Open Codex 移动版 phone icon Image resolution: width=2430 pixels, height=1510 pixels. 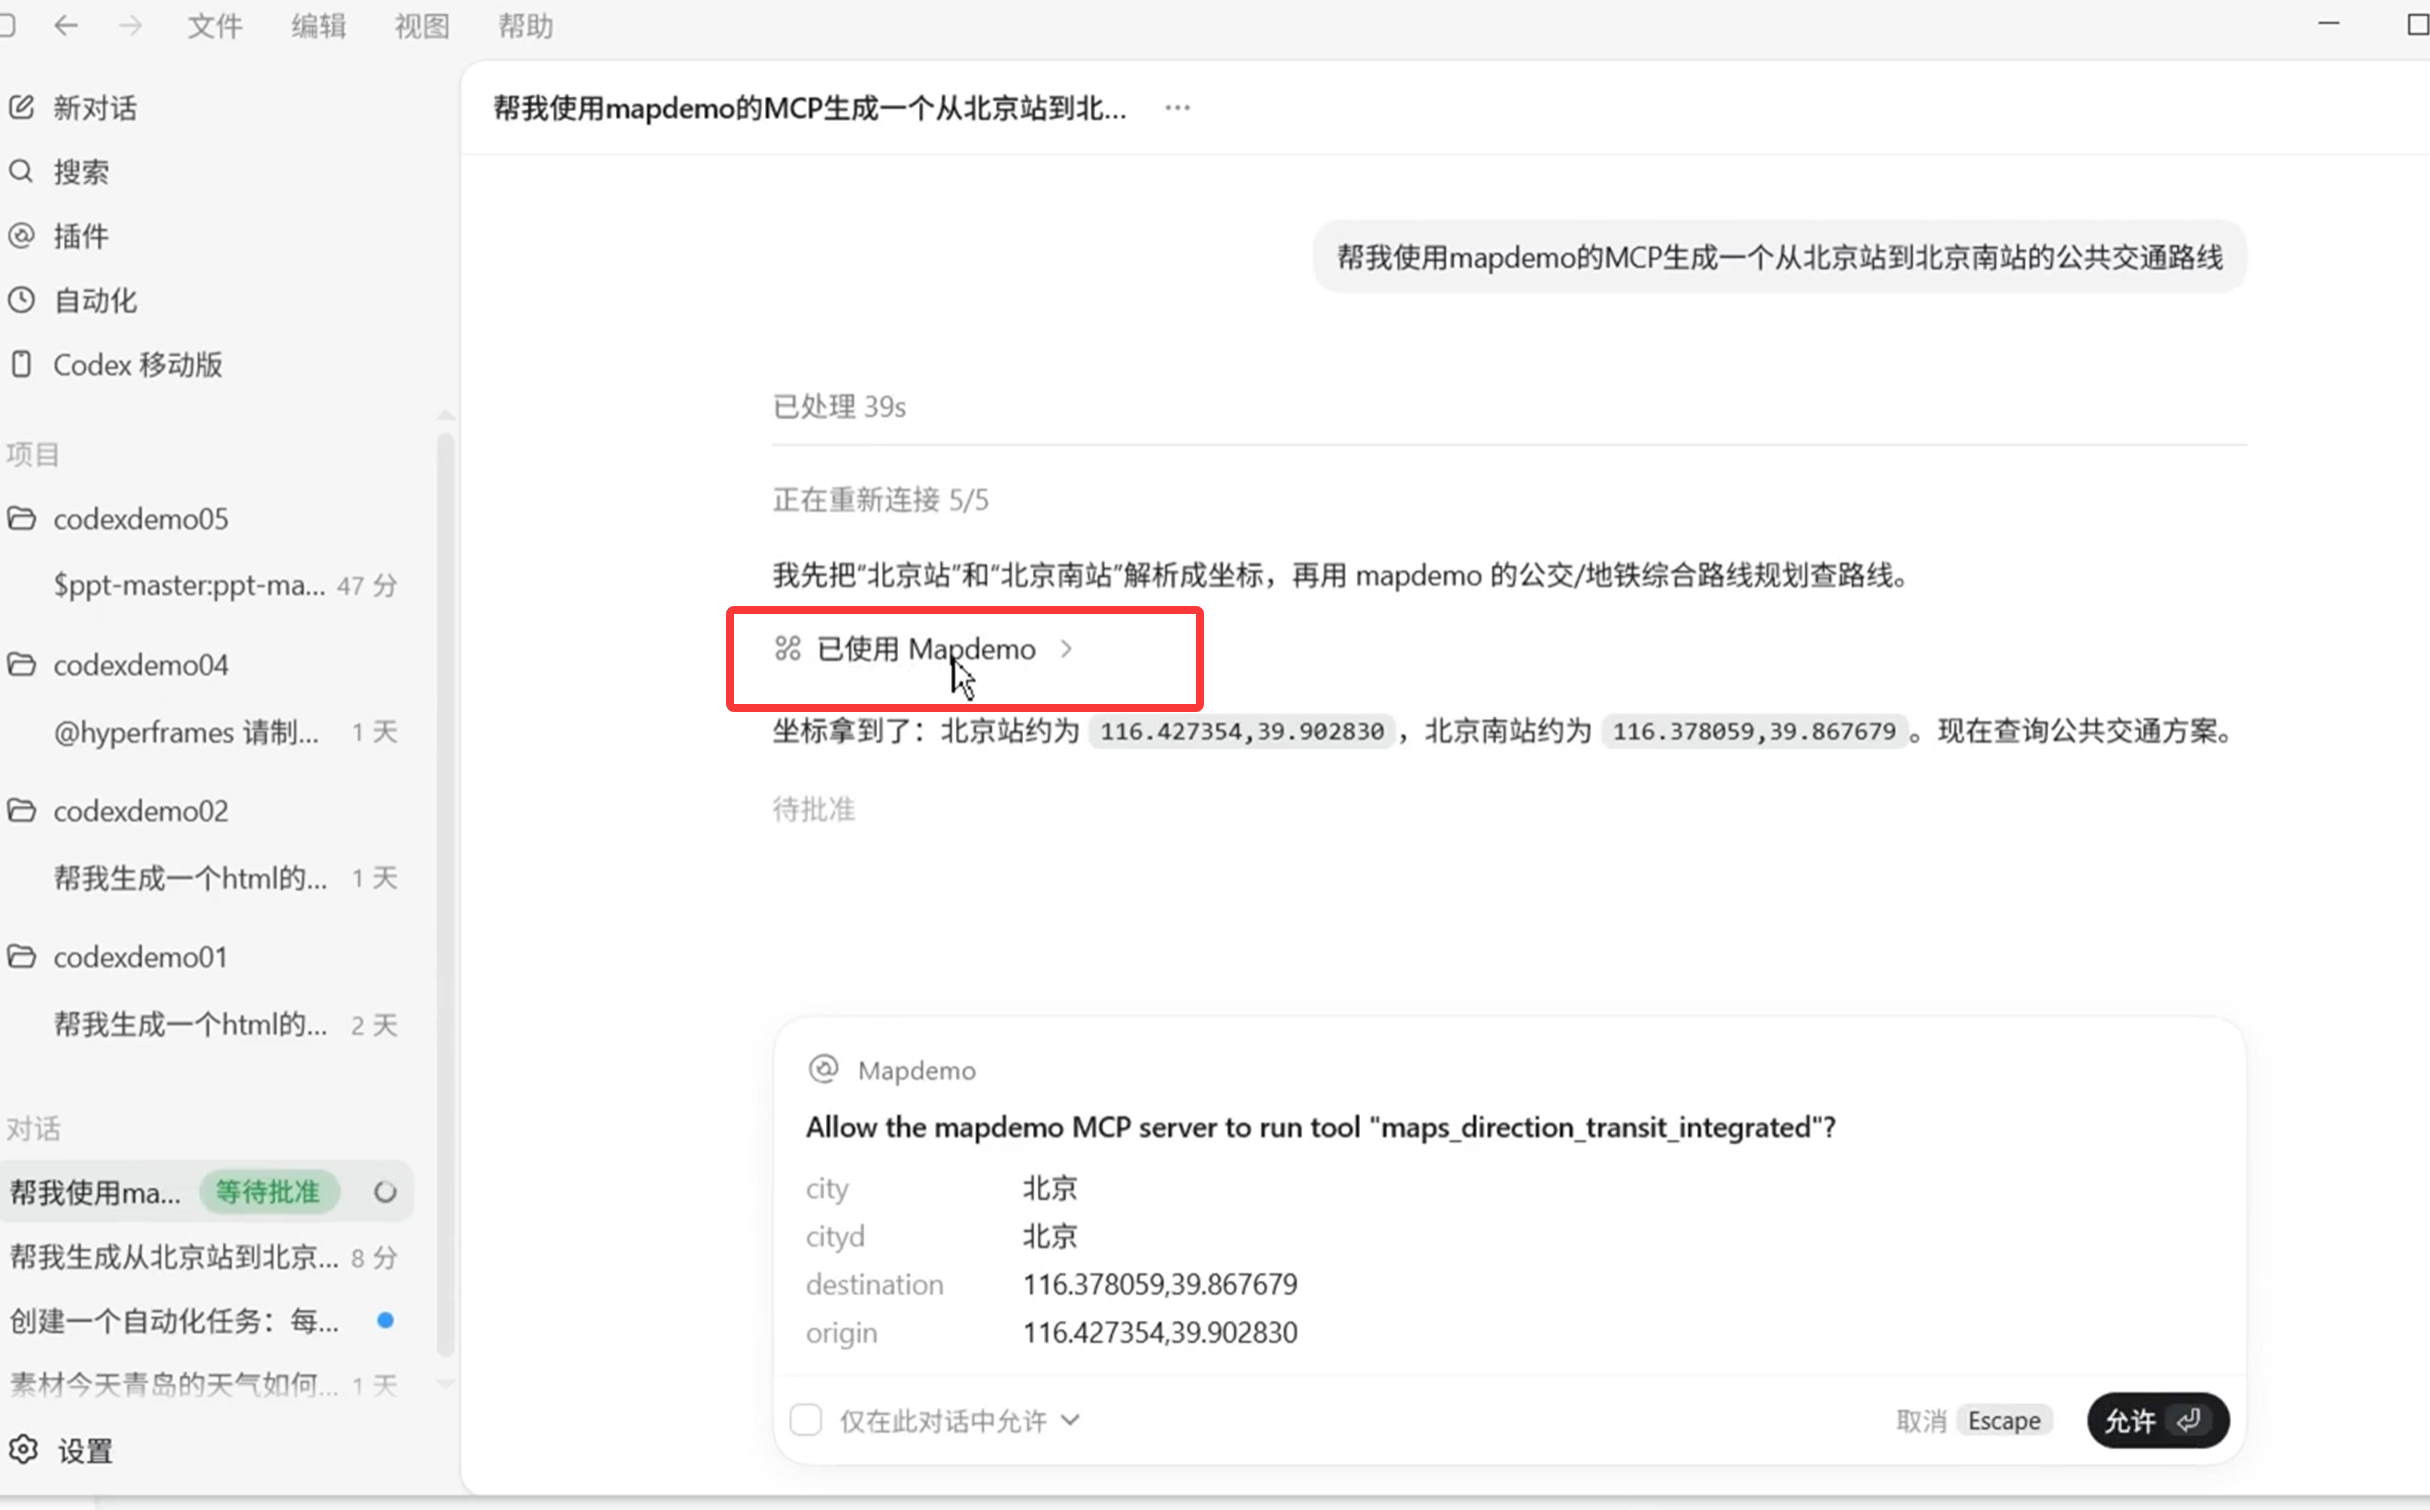(22, 364)
